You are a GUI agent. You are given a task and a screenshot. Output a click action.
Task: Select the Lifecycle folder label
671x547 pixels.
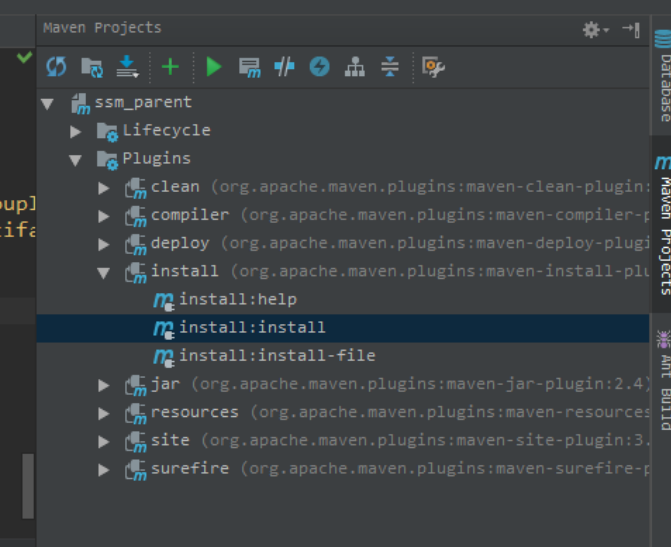[x=166, y=130]
